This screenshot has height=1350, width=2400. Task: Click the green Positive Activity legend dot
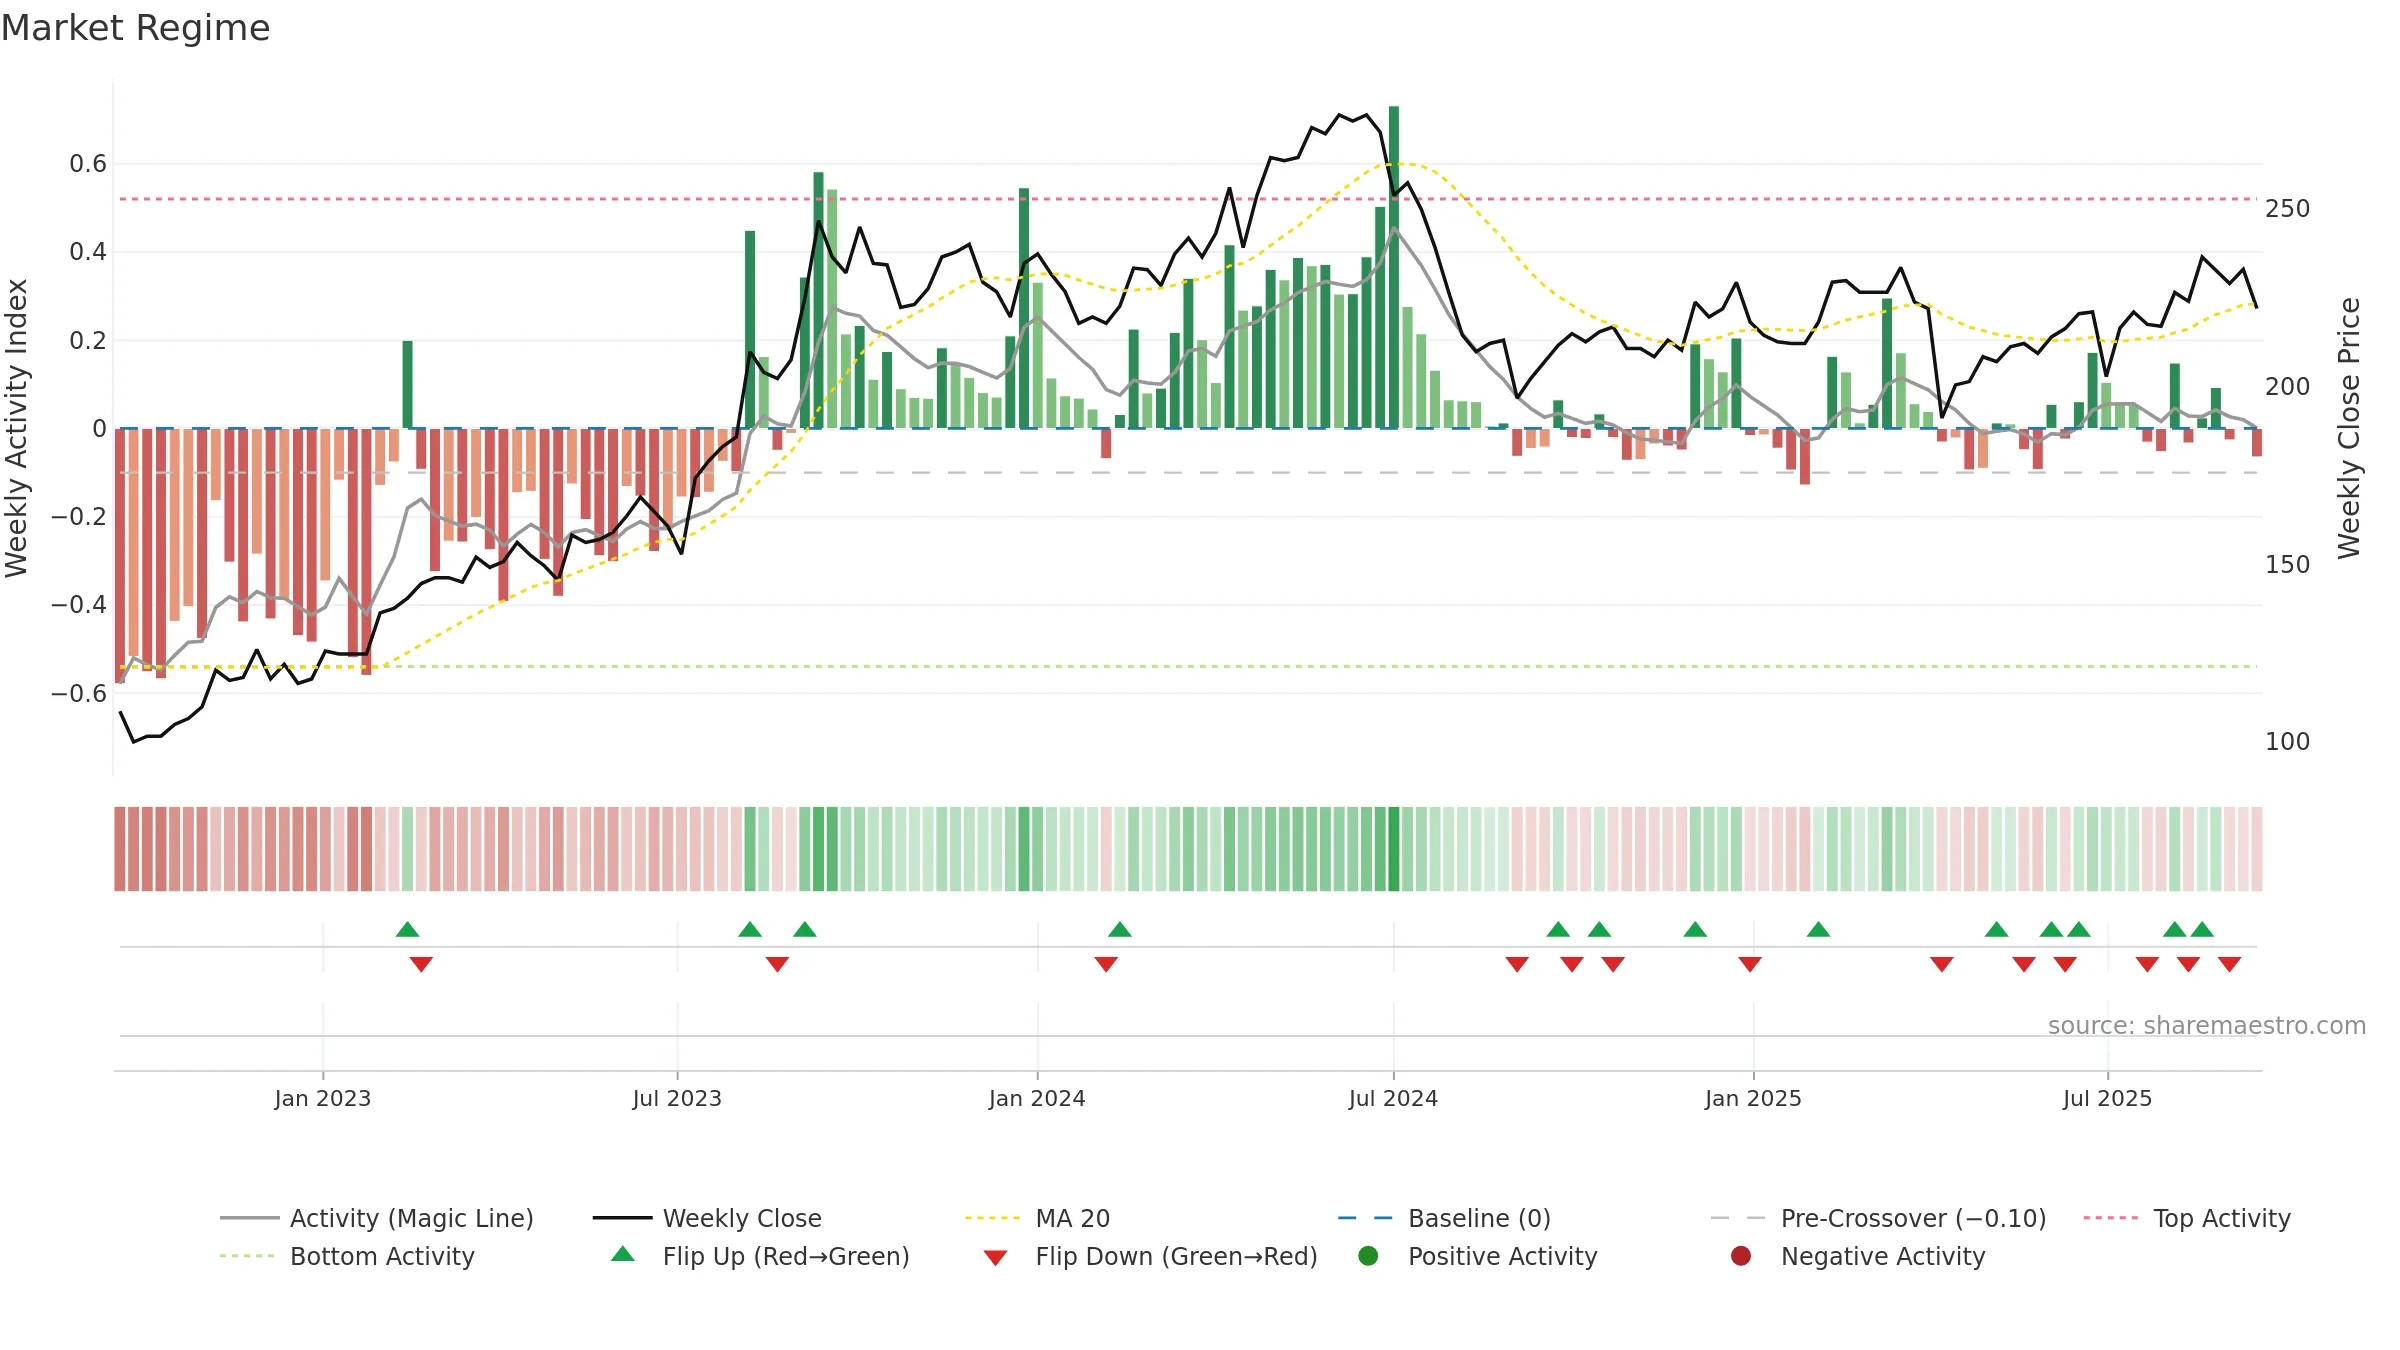(1368, 1256)
